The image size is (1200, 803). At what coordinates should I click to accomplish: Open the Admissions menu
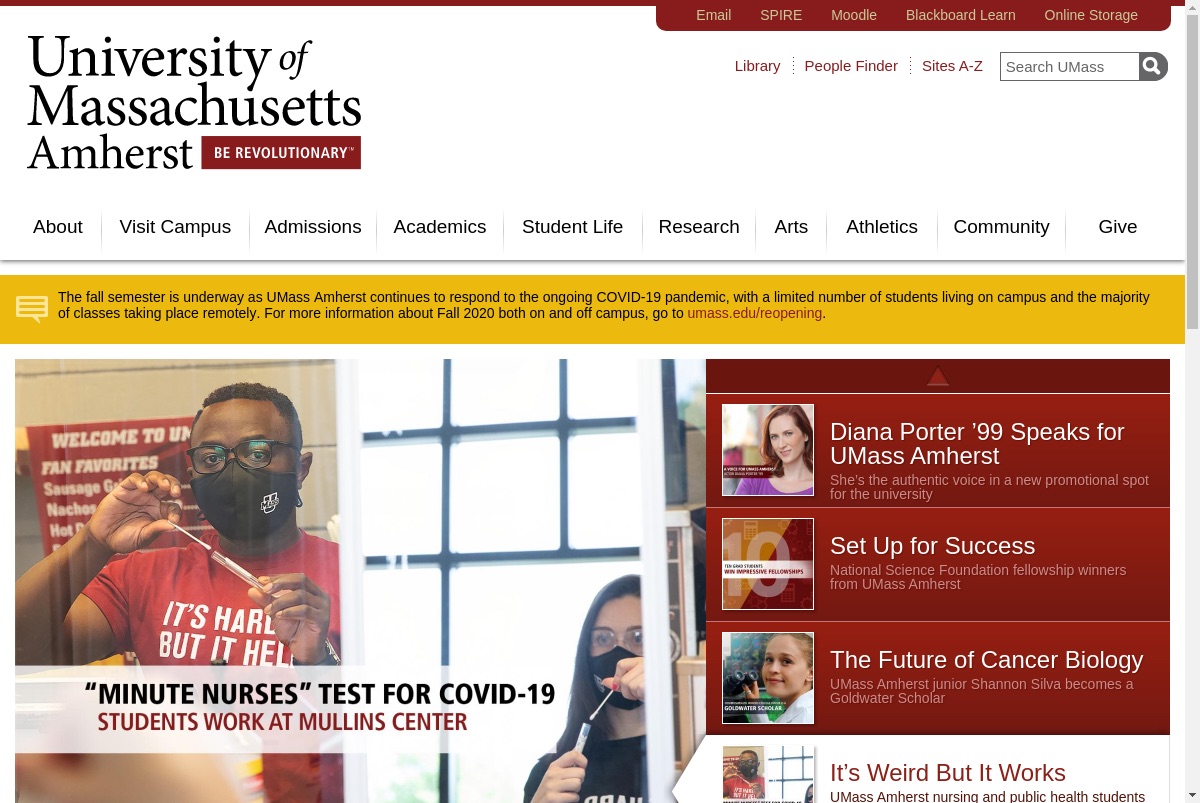pos(313,227)
